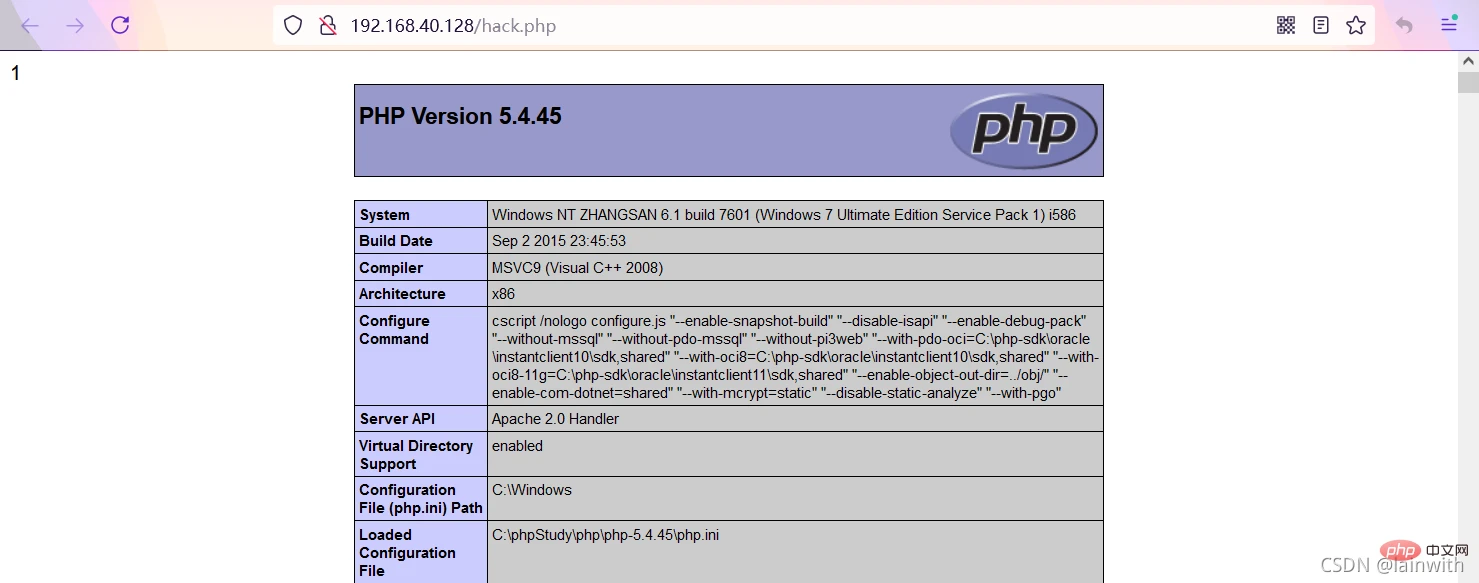
Task: Click the browser forward arrow
Action: [75, 26]
